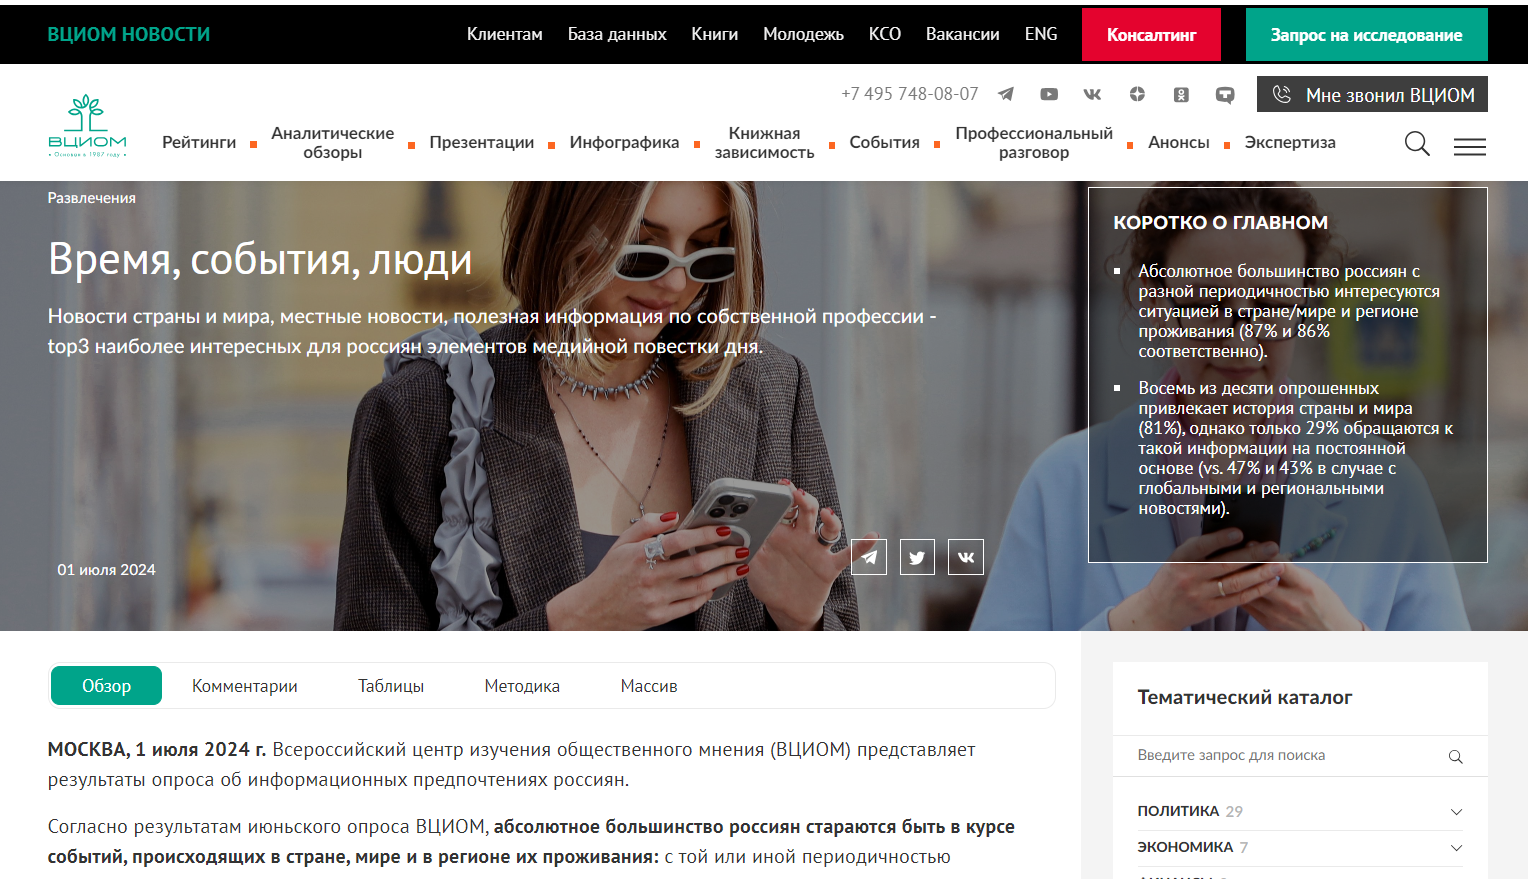1528x879 pixels.
Task: Share article via the Telegram paper-plane icon
Action: pos(868,557)
